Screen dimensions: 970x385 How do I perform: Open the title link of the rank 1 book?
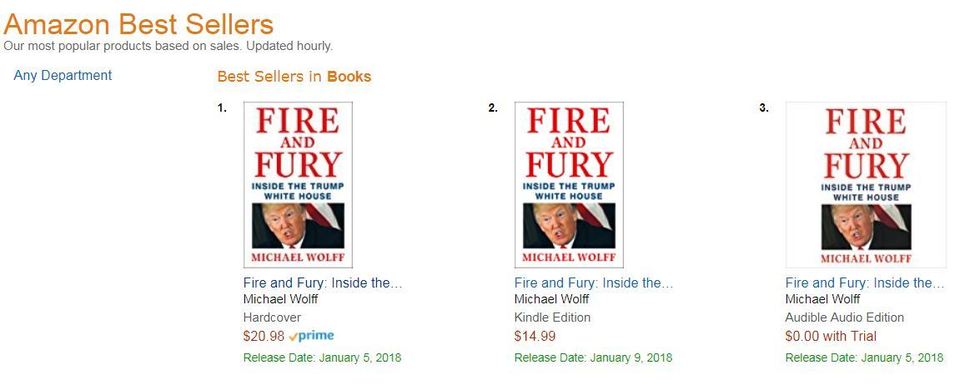322,283
